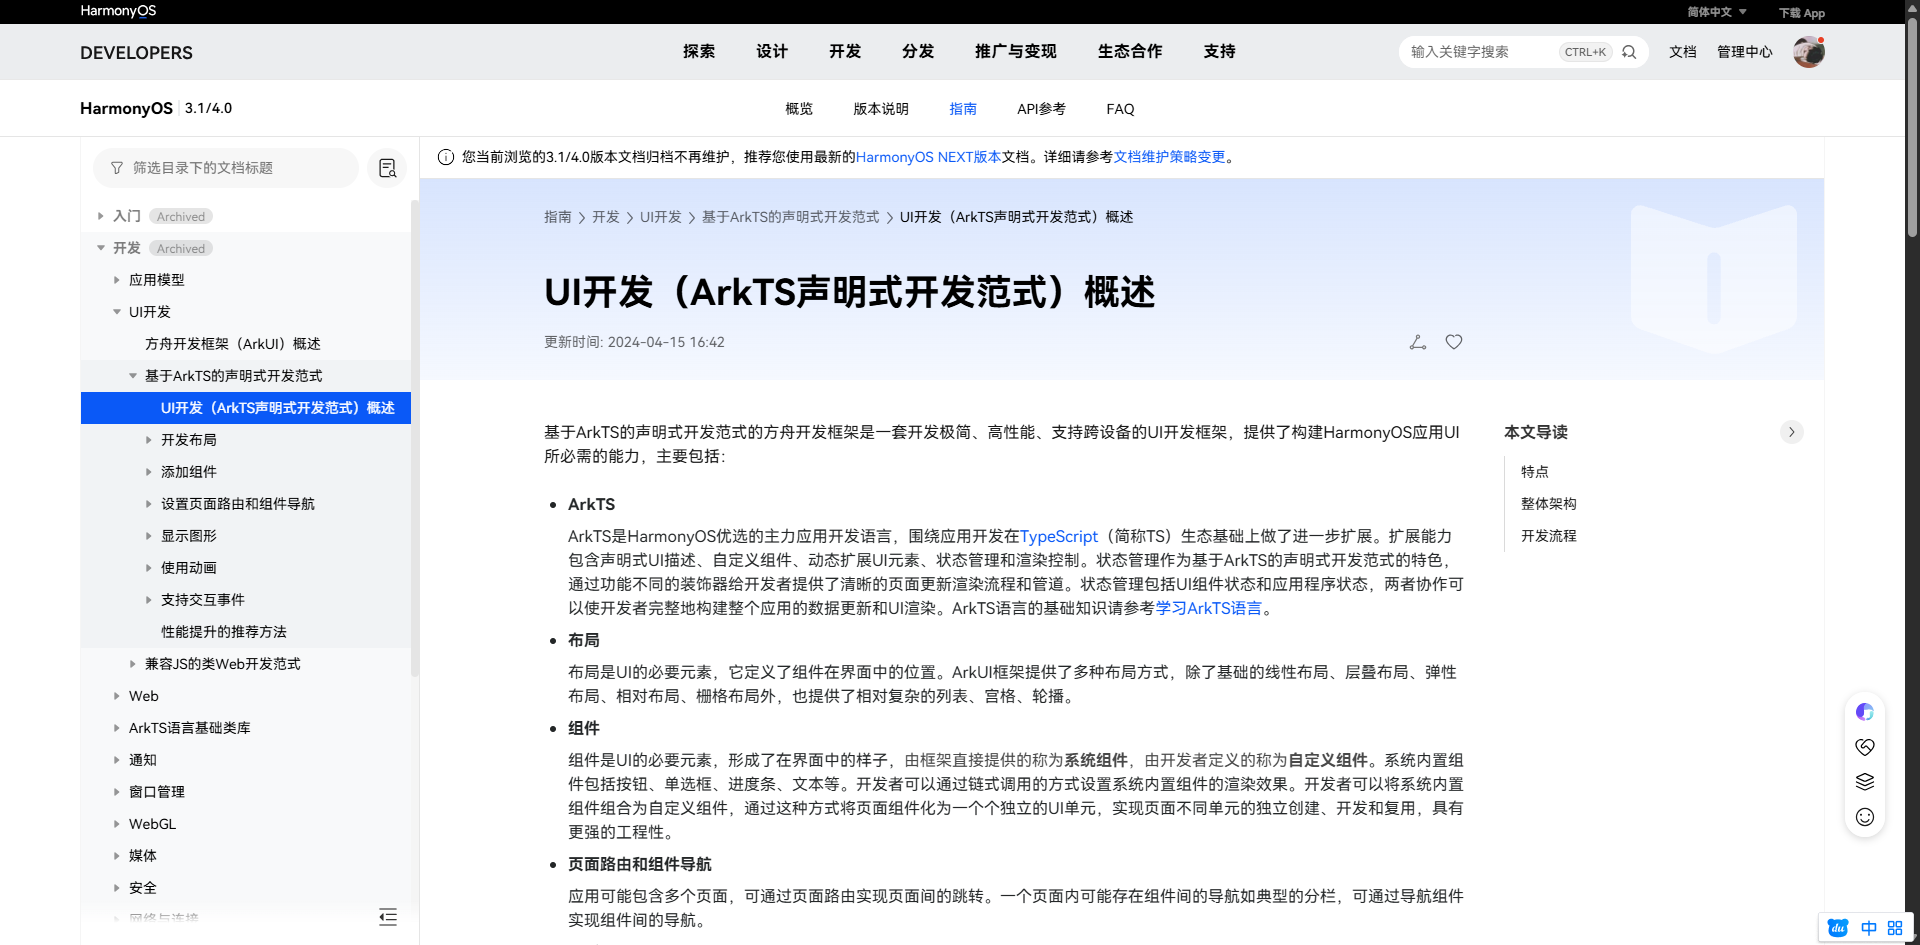Open the 文档维护策略变更 link
Image resolution: width=1920 pixels, height=945 pixels.
coord(1170,157)
